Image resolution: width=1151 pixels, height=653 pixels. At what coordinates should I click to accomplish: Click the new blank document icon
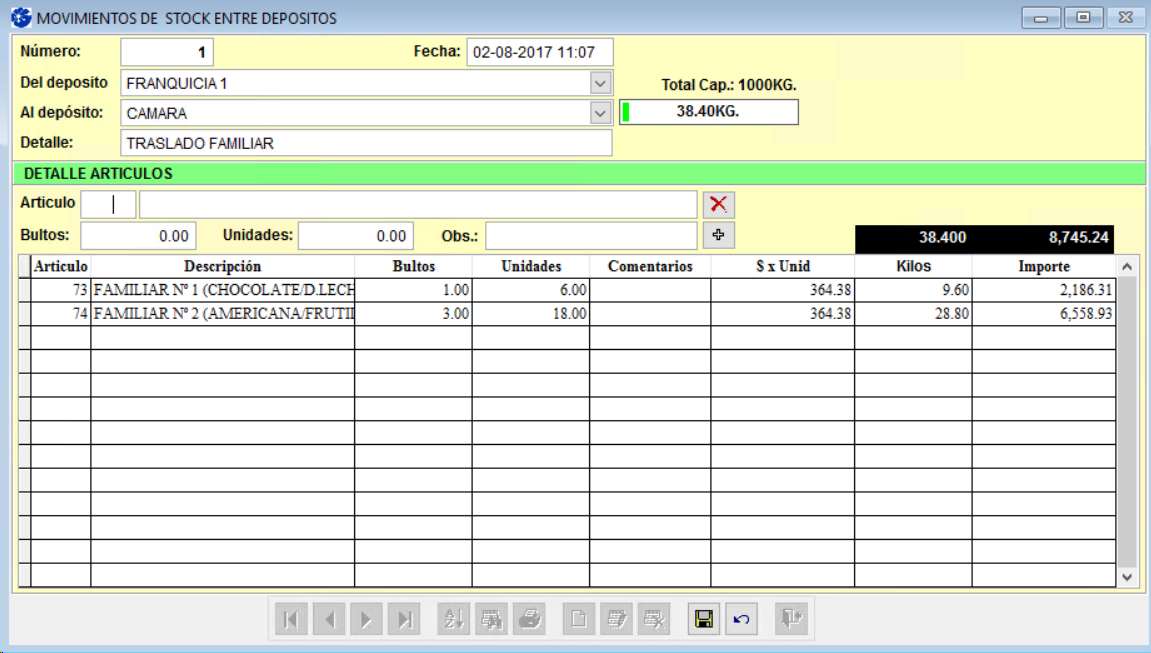click(578, 620)
